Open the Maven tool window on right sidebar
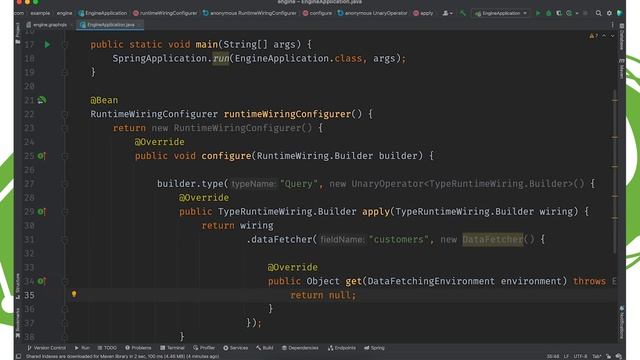The width and height of the screenshot is (640, 360). (622, 69)
